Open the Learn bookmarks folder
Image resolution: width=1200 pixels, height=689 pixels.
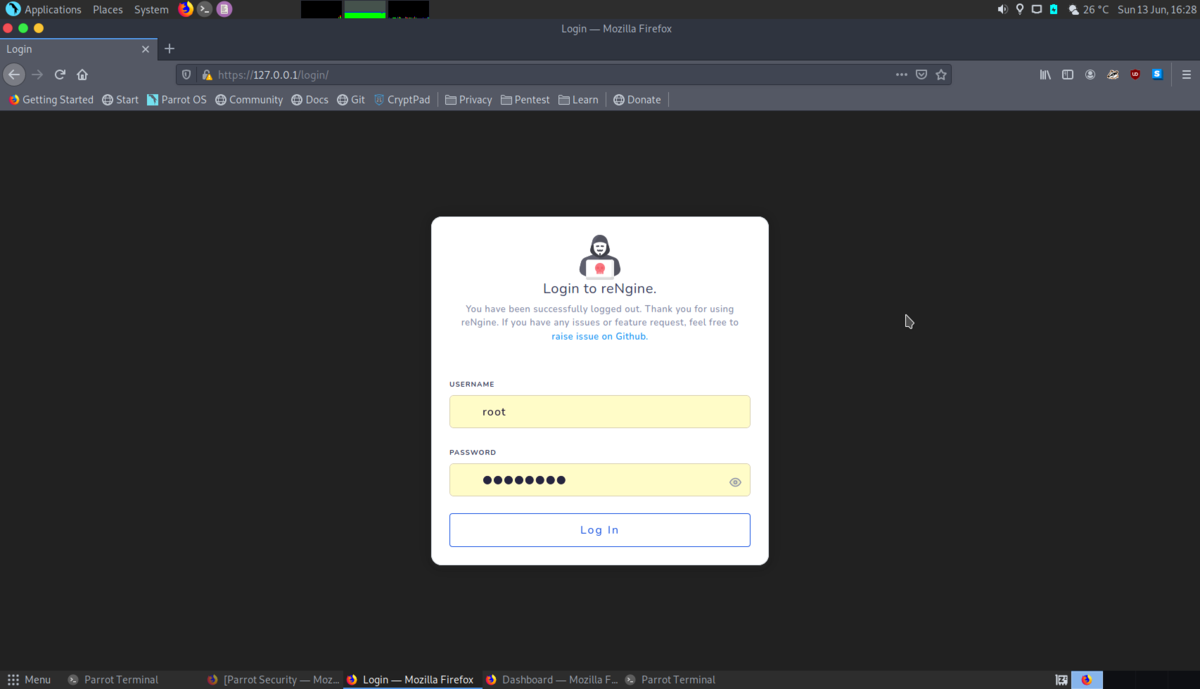(x=578, y=100)
